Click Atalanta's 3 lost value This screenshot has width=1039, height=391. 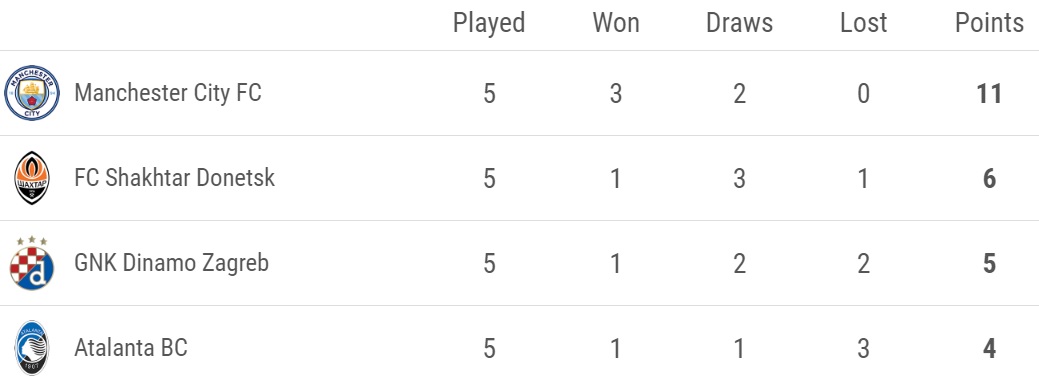[x=863, y=349]
